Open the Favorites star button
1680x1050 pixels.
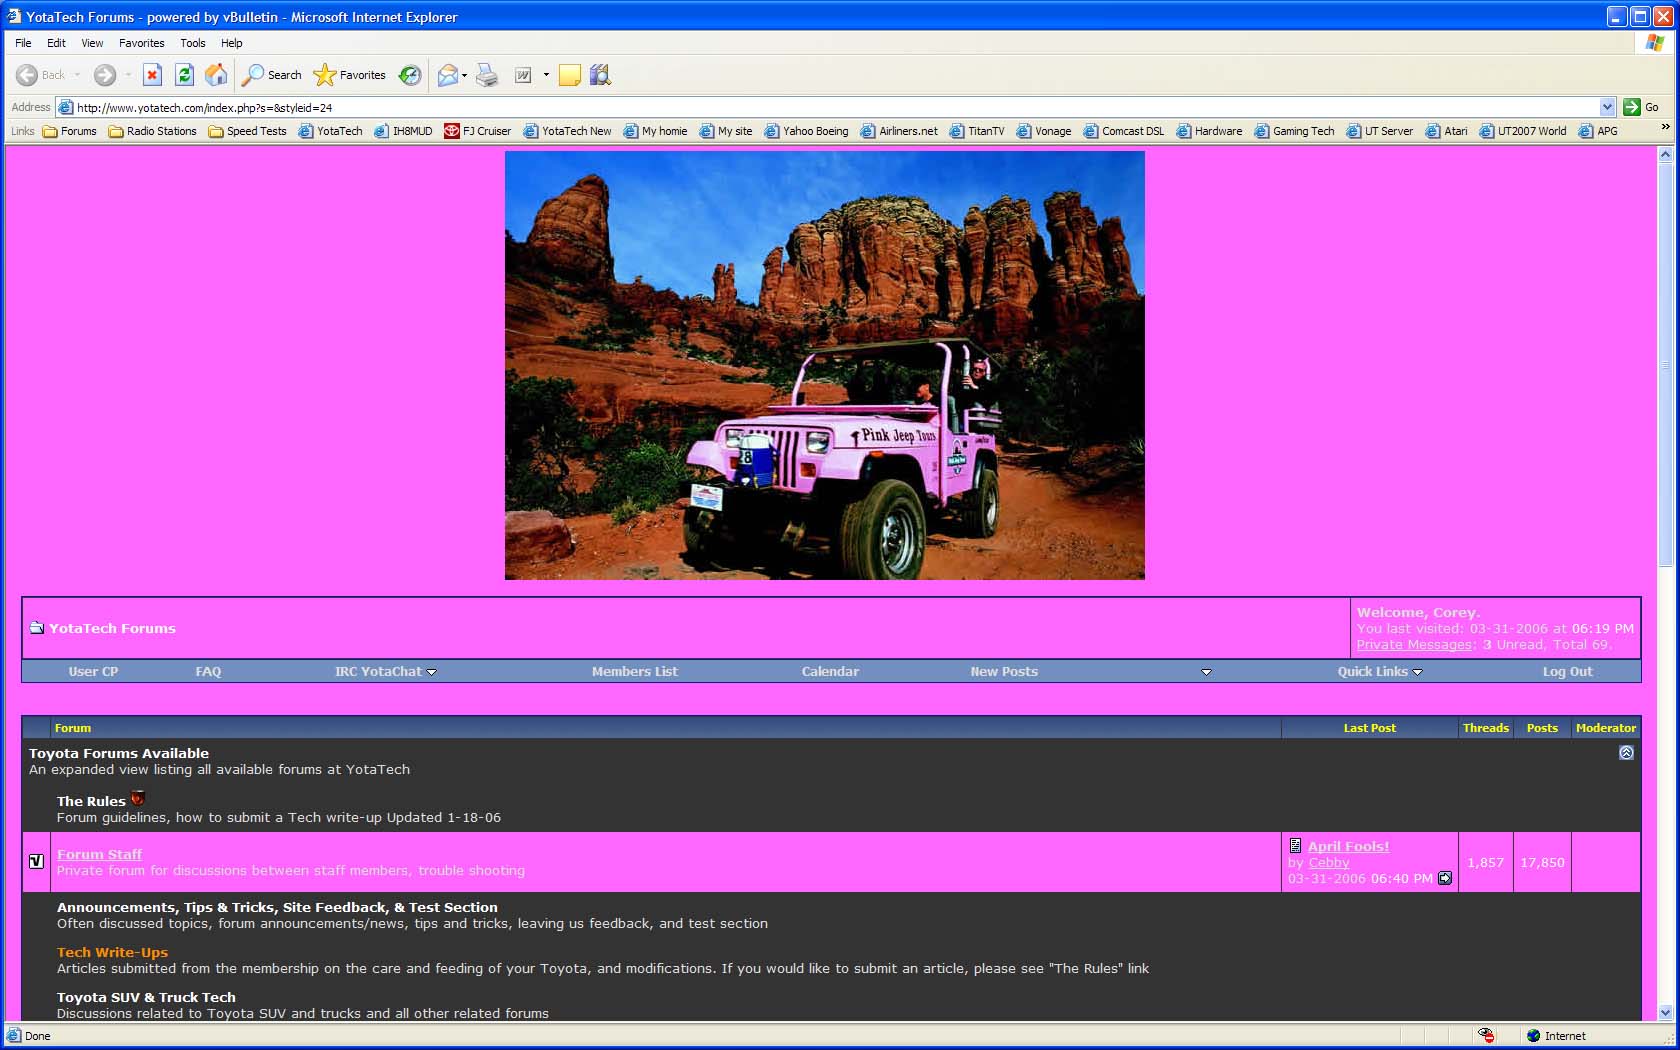(349, 75)
